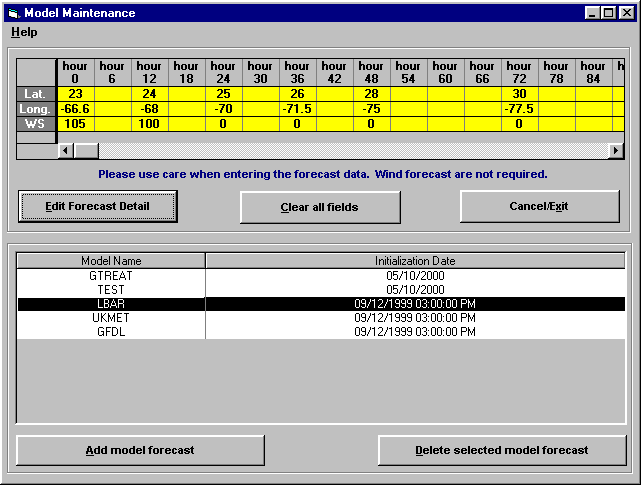Screen dimensions: 641x485
Task: Select the GTREAT model row
Action: pyautogui.click(x=111, y=275)
